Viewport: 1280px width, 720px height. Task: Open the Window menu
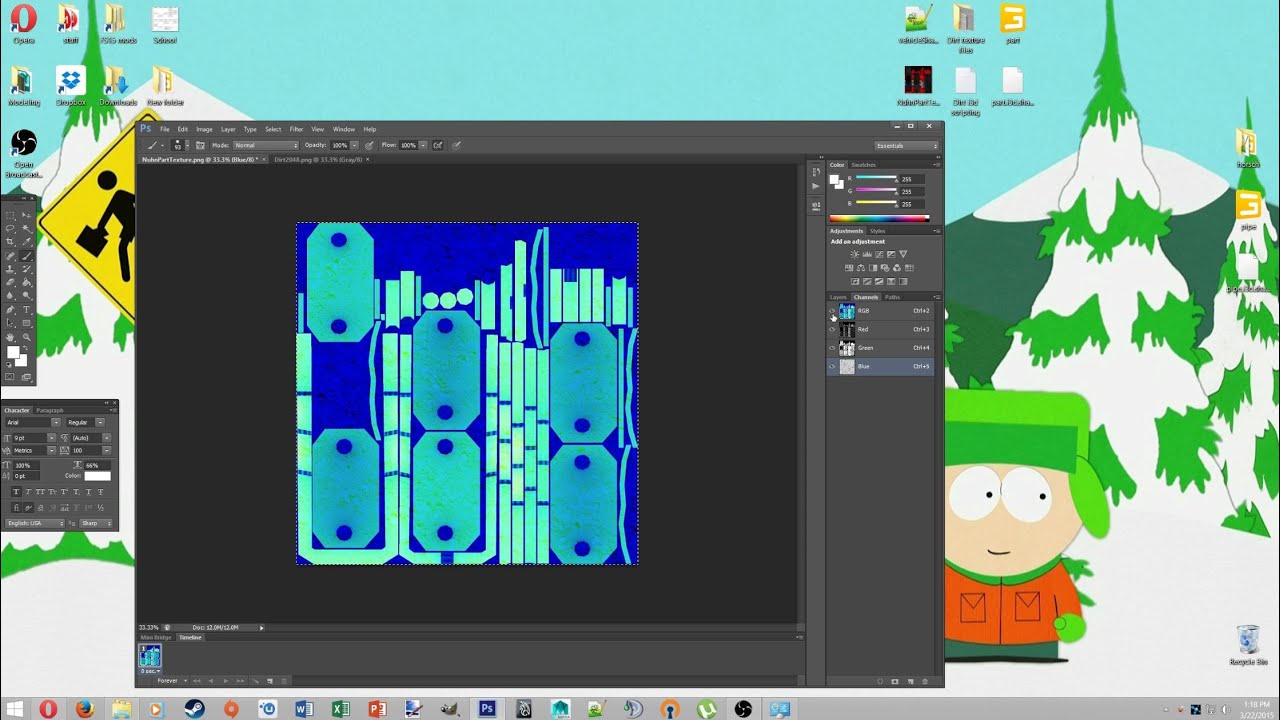coord(344,129)
